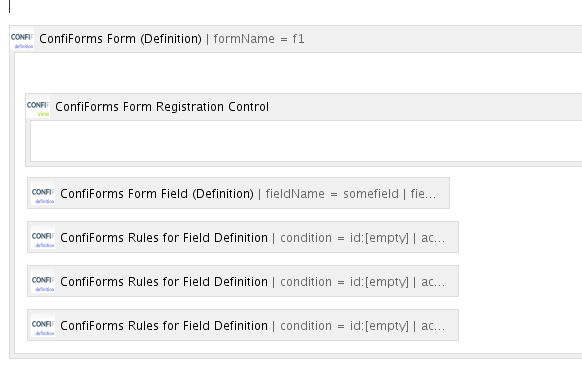The height and width of the screenshot is (378, 582).
Task: Select the ConfiForms Form Registration Control icon
Action: [x=38, y=107]
